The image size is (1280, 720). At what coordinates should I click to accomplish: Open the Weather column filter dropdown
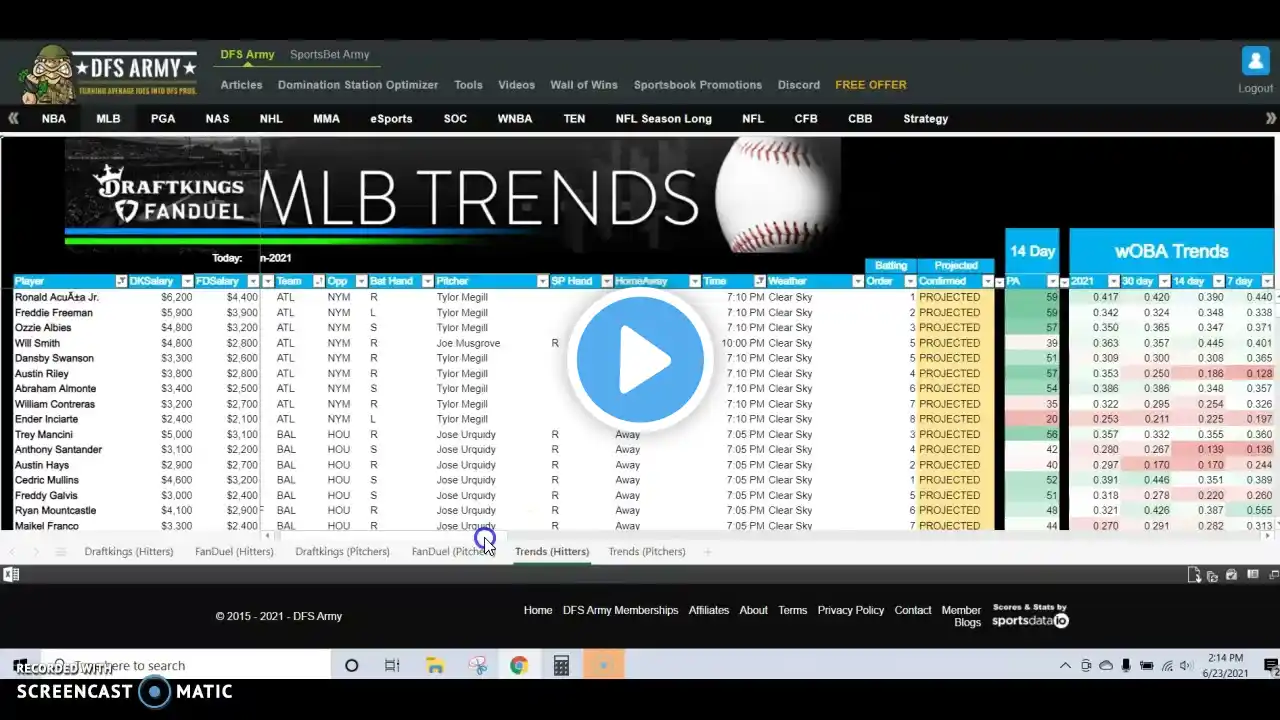857,282
